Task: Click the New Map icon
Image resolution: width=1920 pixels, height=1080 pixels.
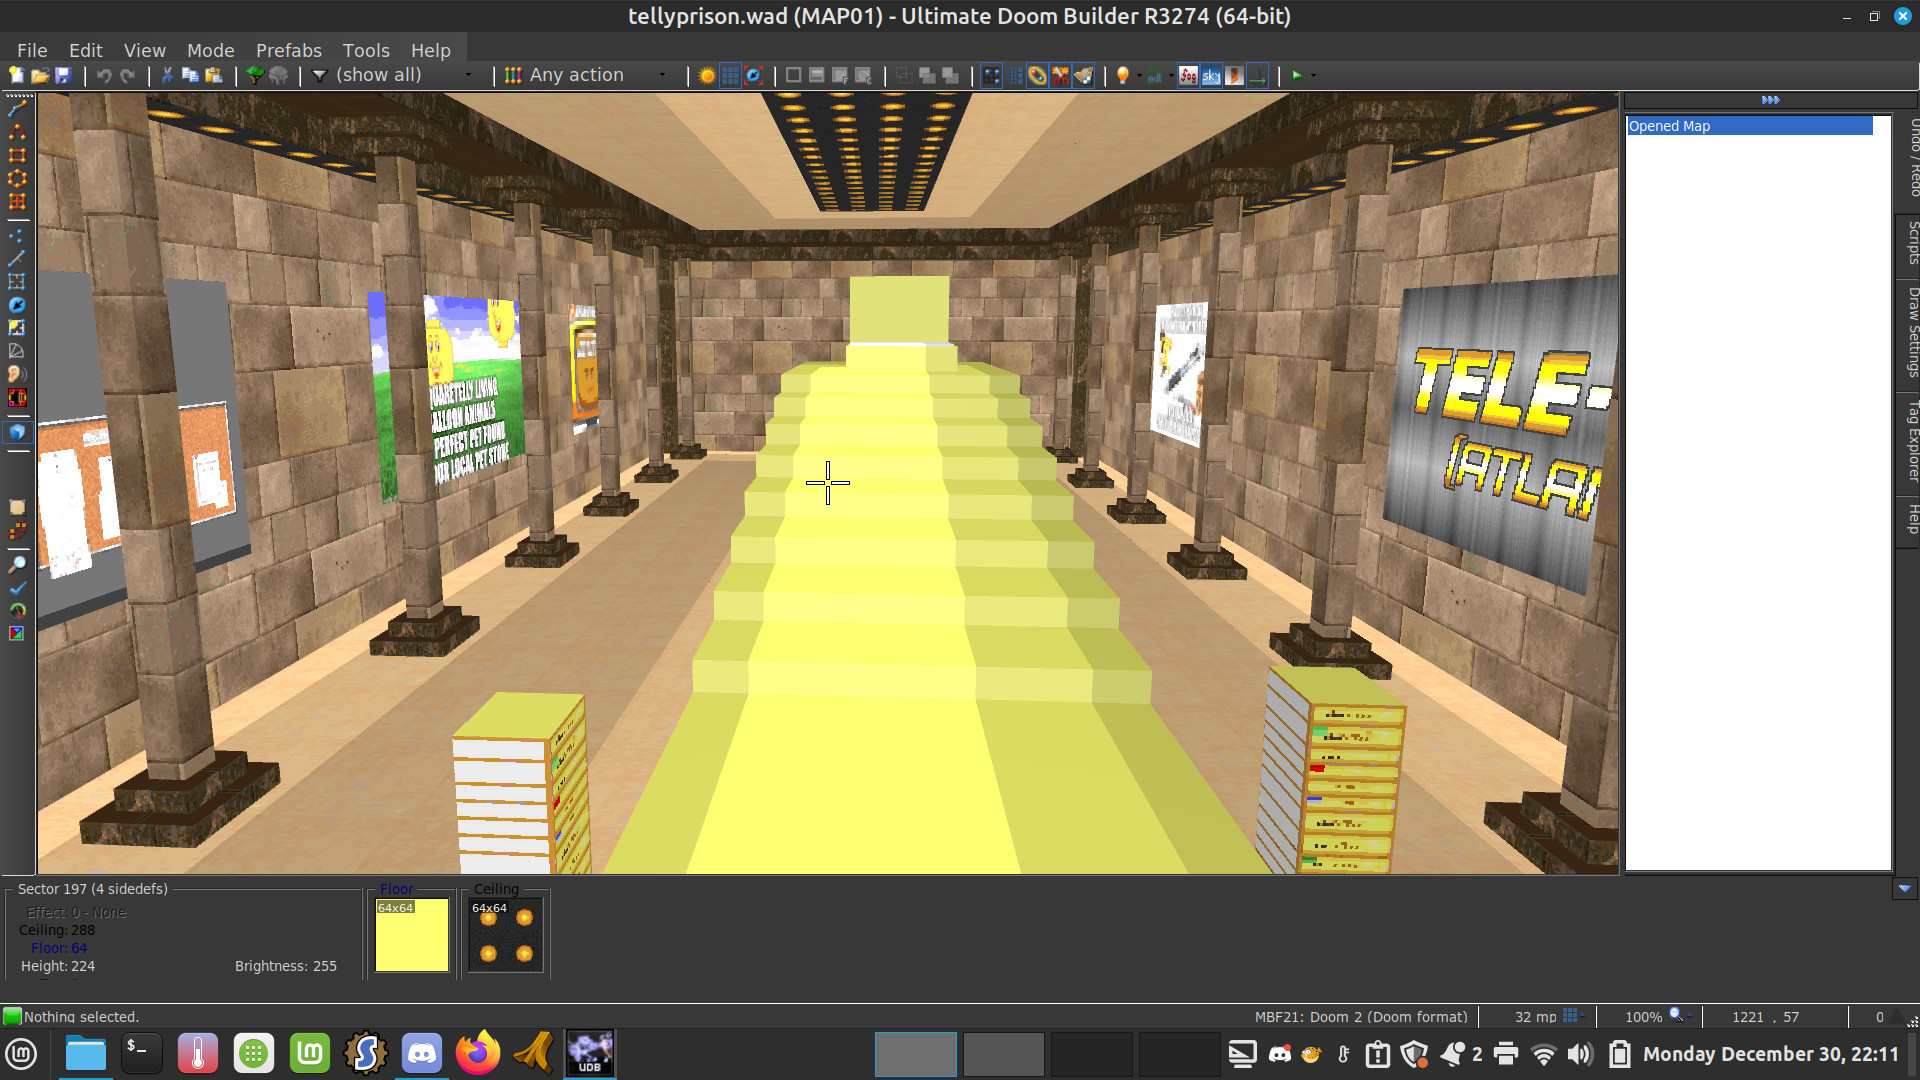Action: [x=16, y=76]
